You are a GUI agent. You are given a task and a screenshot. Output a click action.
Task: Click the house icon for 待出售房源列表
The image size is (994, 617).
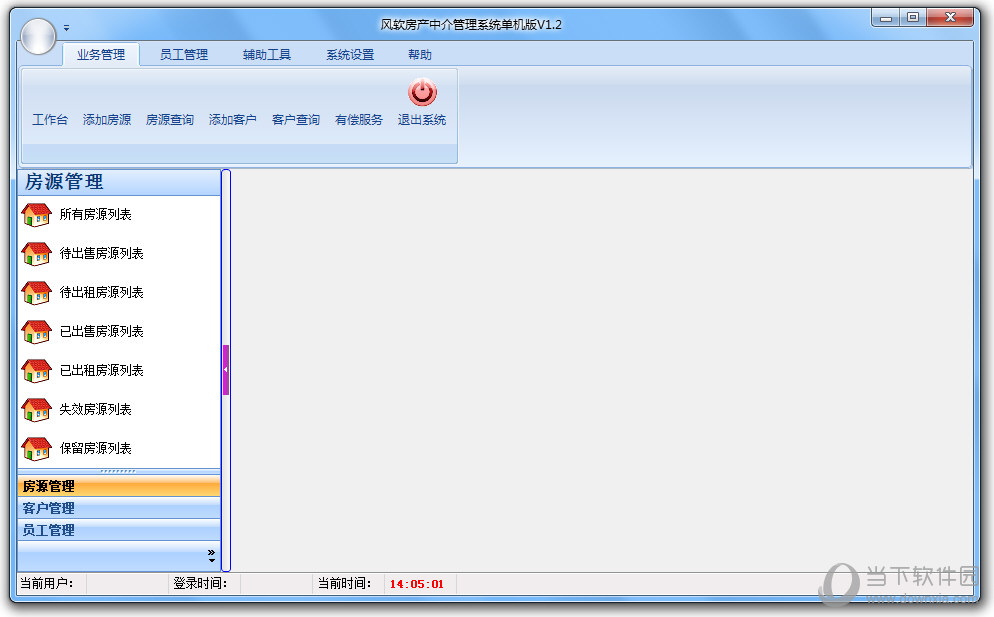tap(36, 254)
